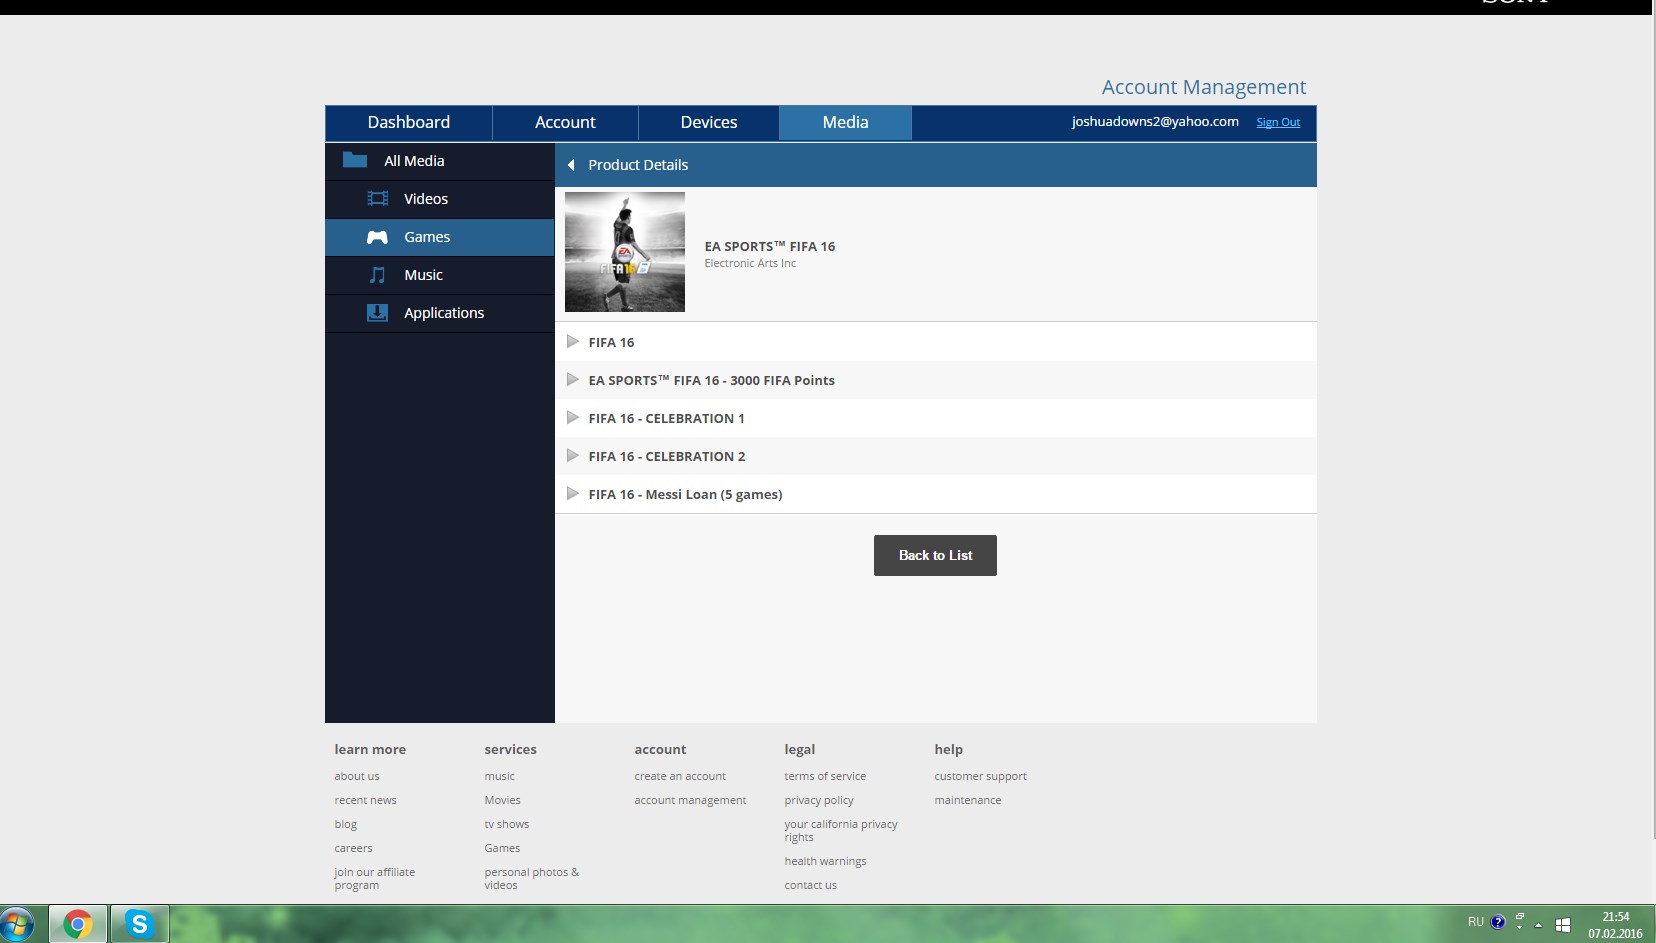The height and width of the screenshot is (943, 1656).
Task: Click the Sign Out link
Action: point(1278,122)
